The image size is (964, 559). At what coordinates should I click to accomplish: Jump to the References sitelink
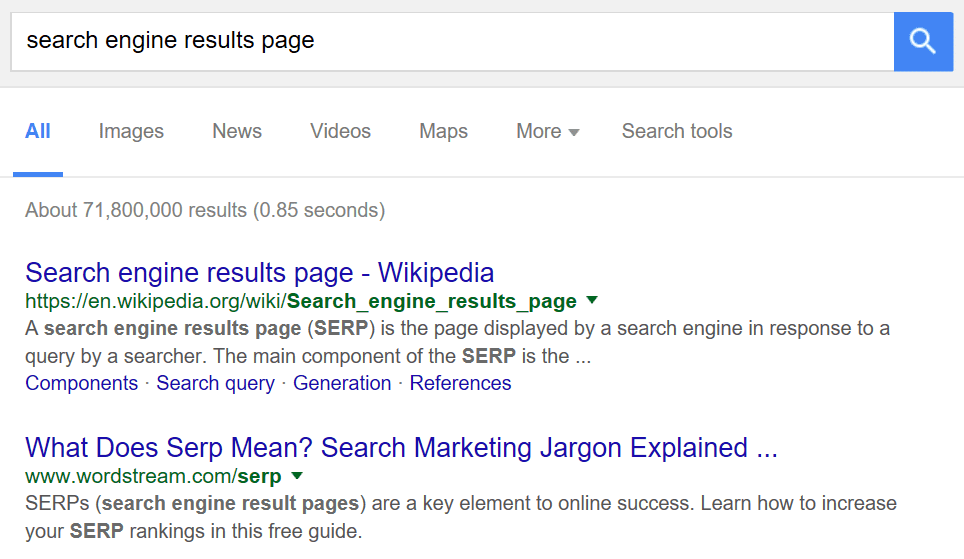(460, 383)
